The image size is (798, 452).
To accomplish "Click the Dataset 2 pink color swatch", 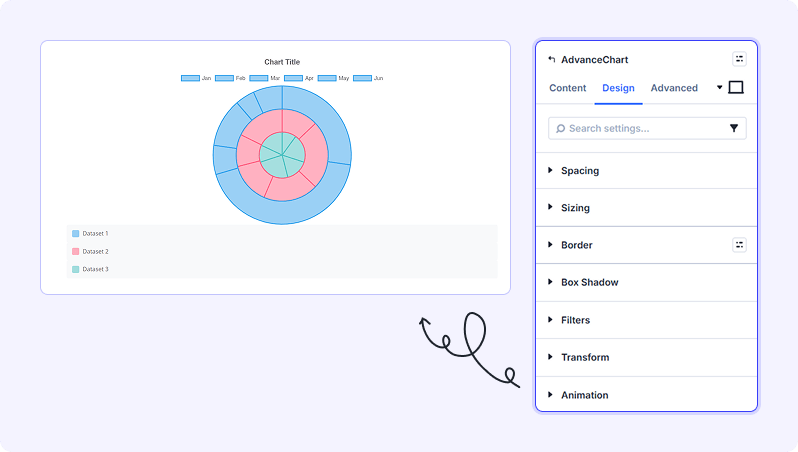I will click(x=75, y=251).
